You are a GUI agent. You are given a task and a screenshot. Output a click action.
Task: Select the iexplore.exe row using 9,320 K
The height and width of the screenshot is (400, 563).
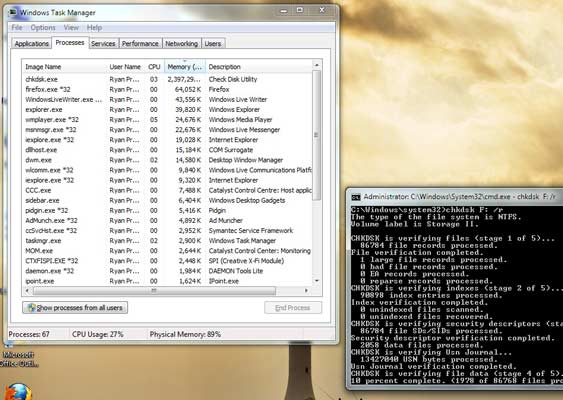167,180
